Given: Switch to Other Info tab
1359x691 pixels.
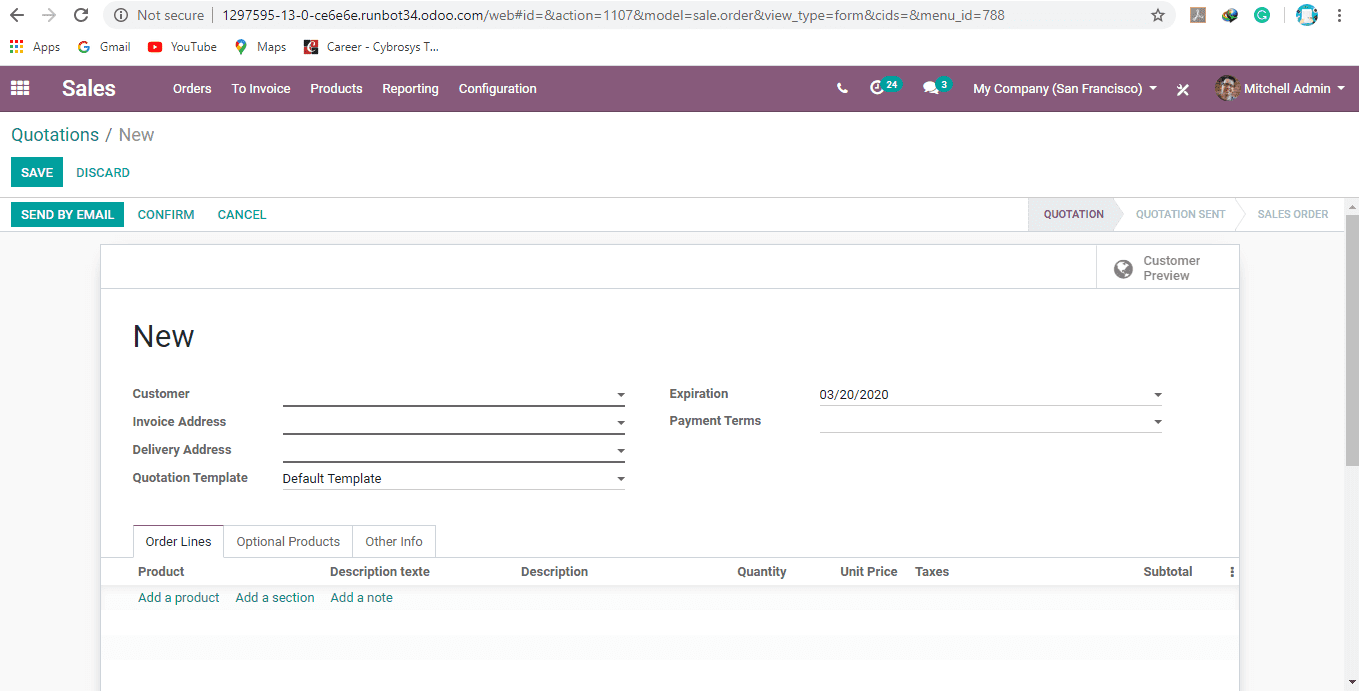Looking at the screenshot, I should 394,541.
